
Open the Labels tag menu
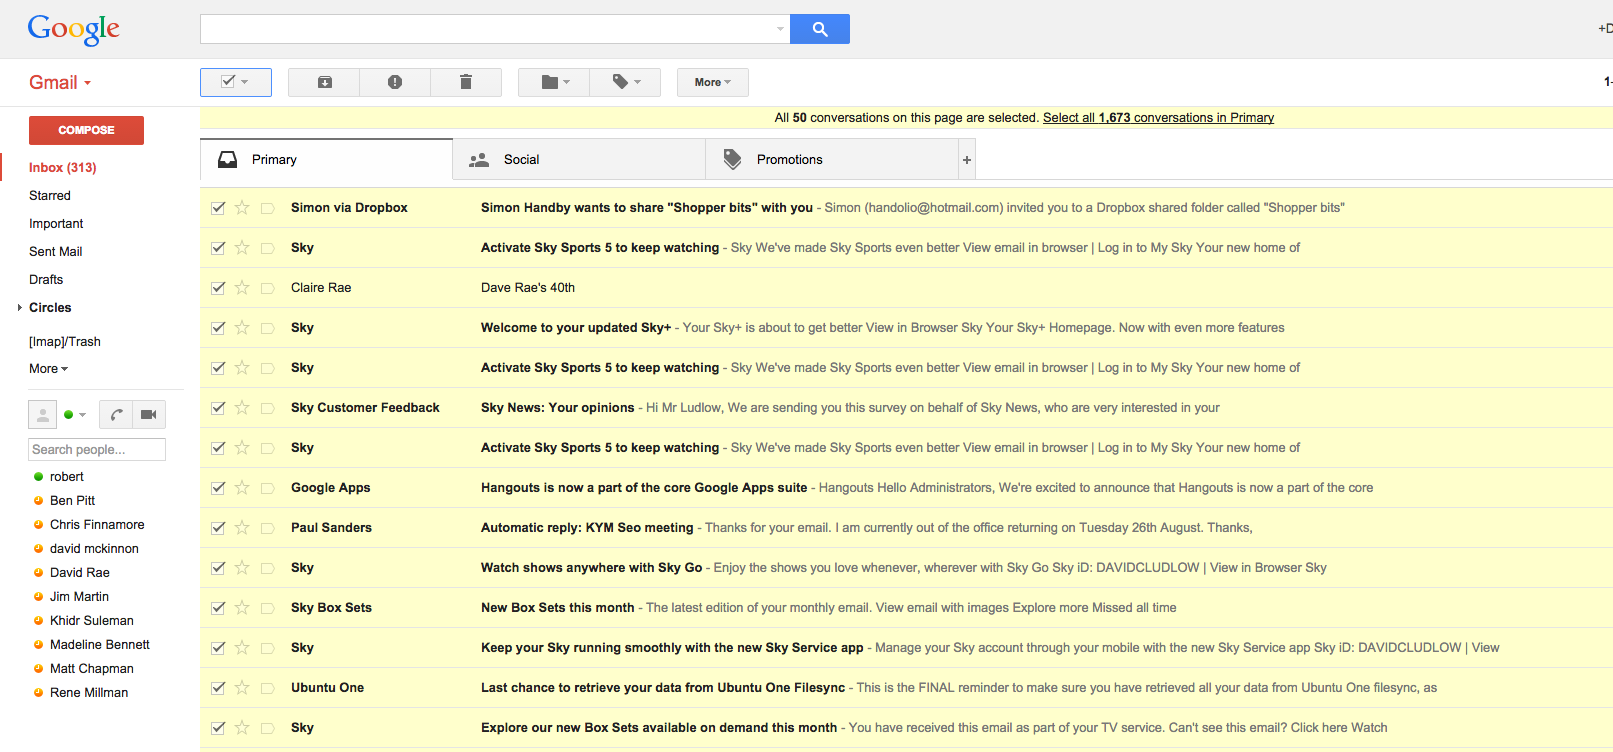[625, 82]
